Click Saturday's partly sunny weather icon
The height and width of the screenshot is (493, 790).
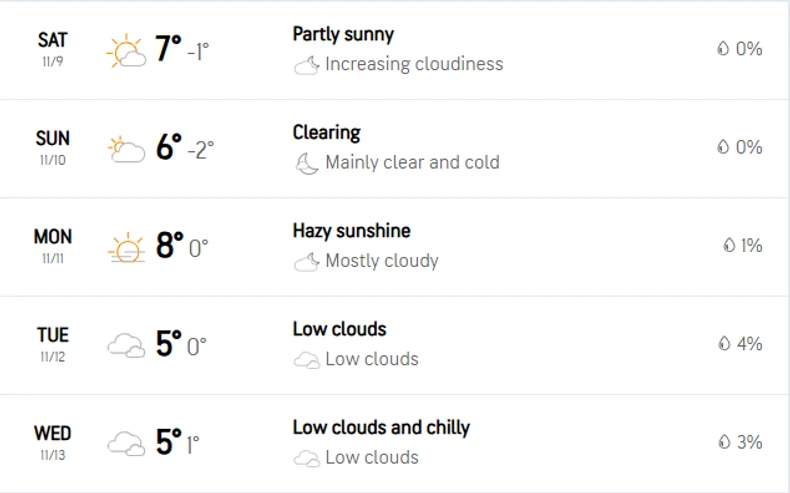(126, 50)
